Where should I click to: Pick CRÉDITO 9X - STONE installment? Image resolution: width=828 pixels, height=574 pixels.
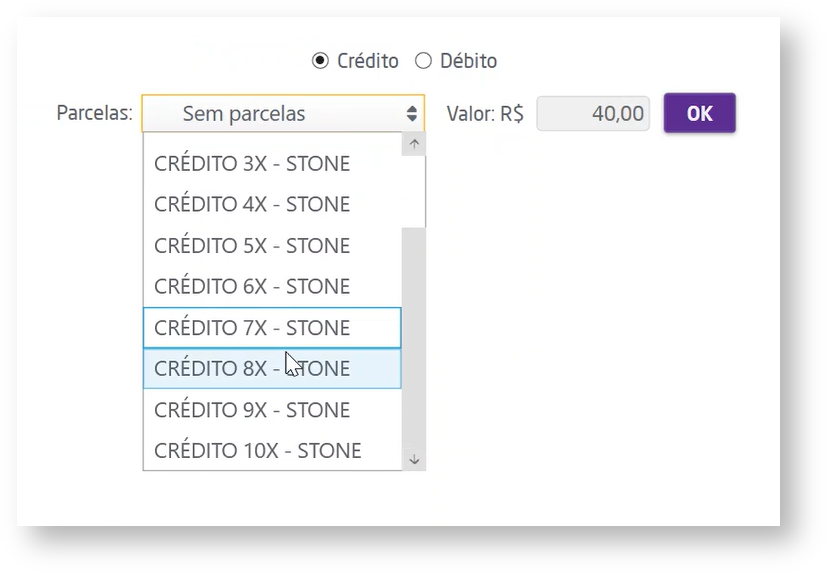(252, 410)
